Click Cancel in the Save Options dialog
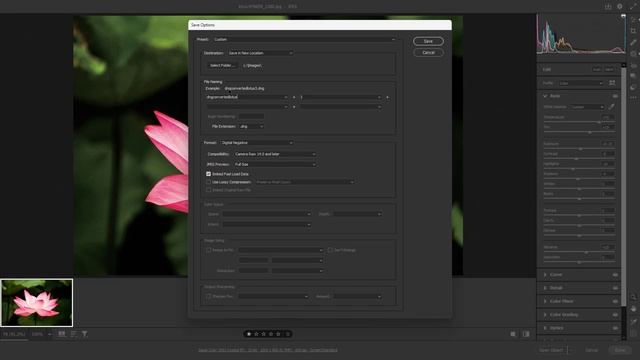640x360 pixels. [x=428, y=53]
